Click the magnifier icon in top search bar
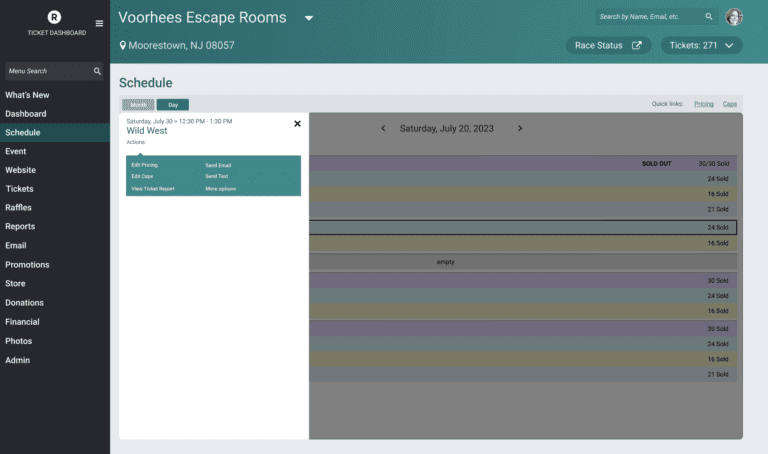768x454 pixels. (x=709, y=17)
